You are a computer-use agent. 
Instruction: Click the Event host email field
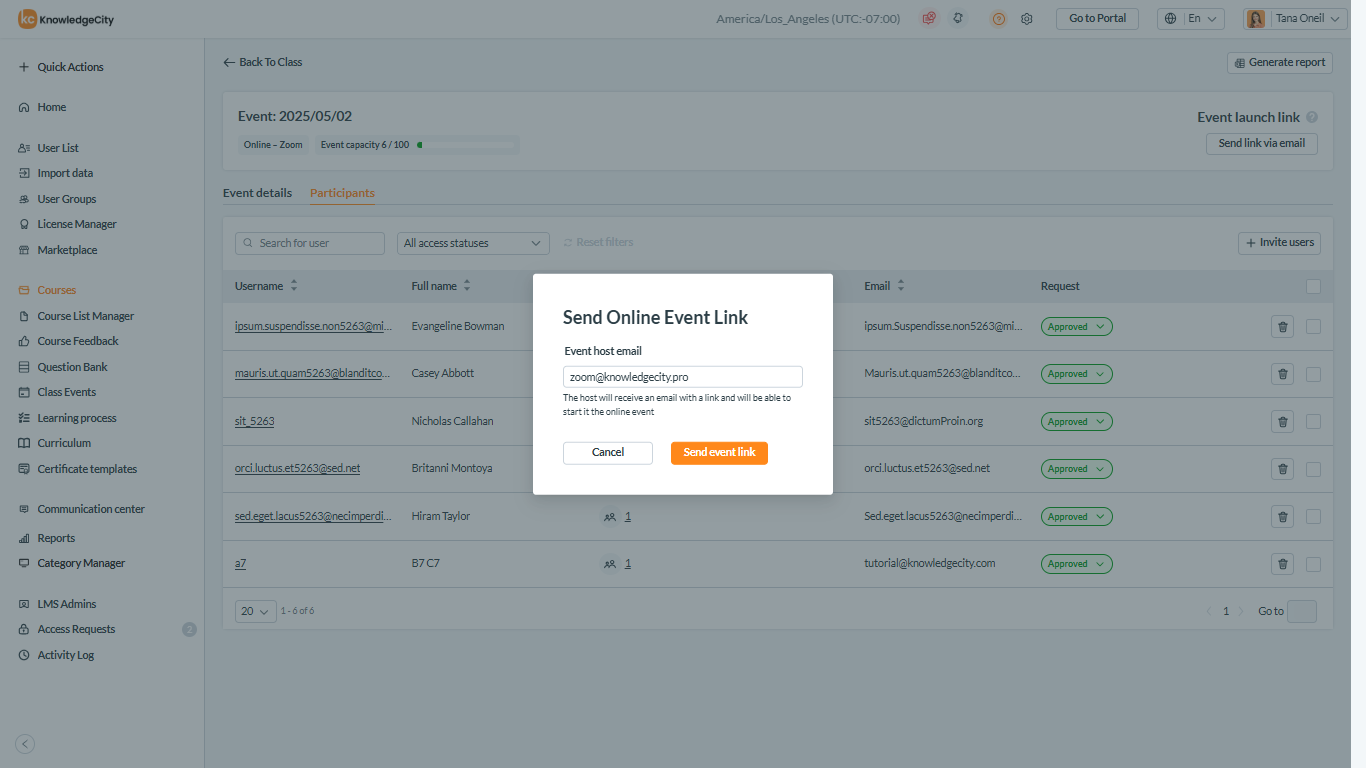(682, 377)
